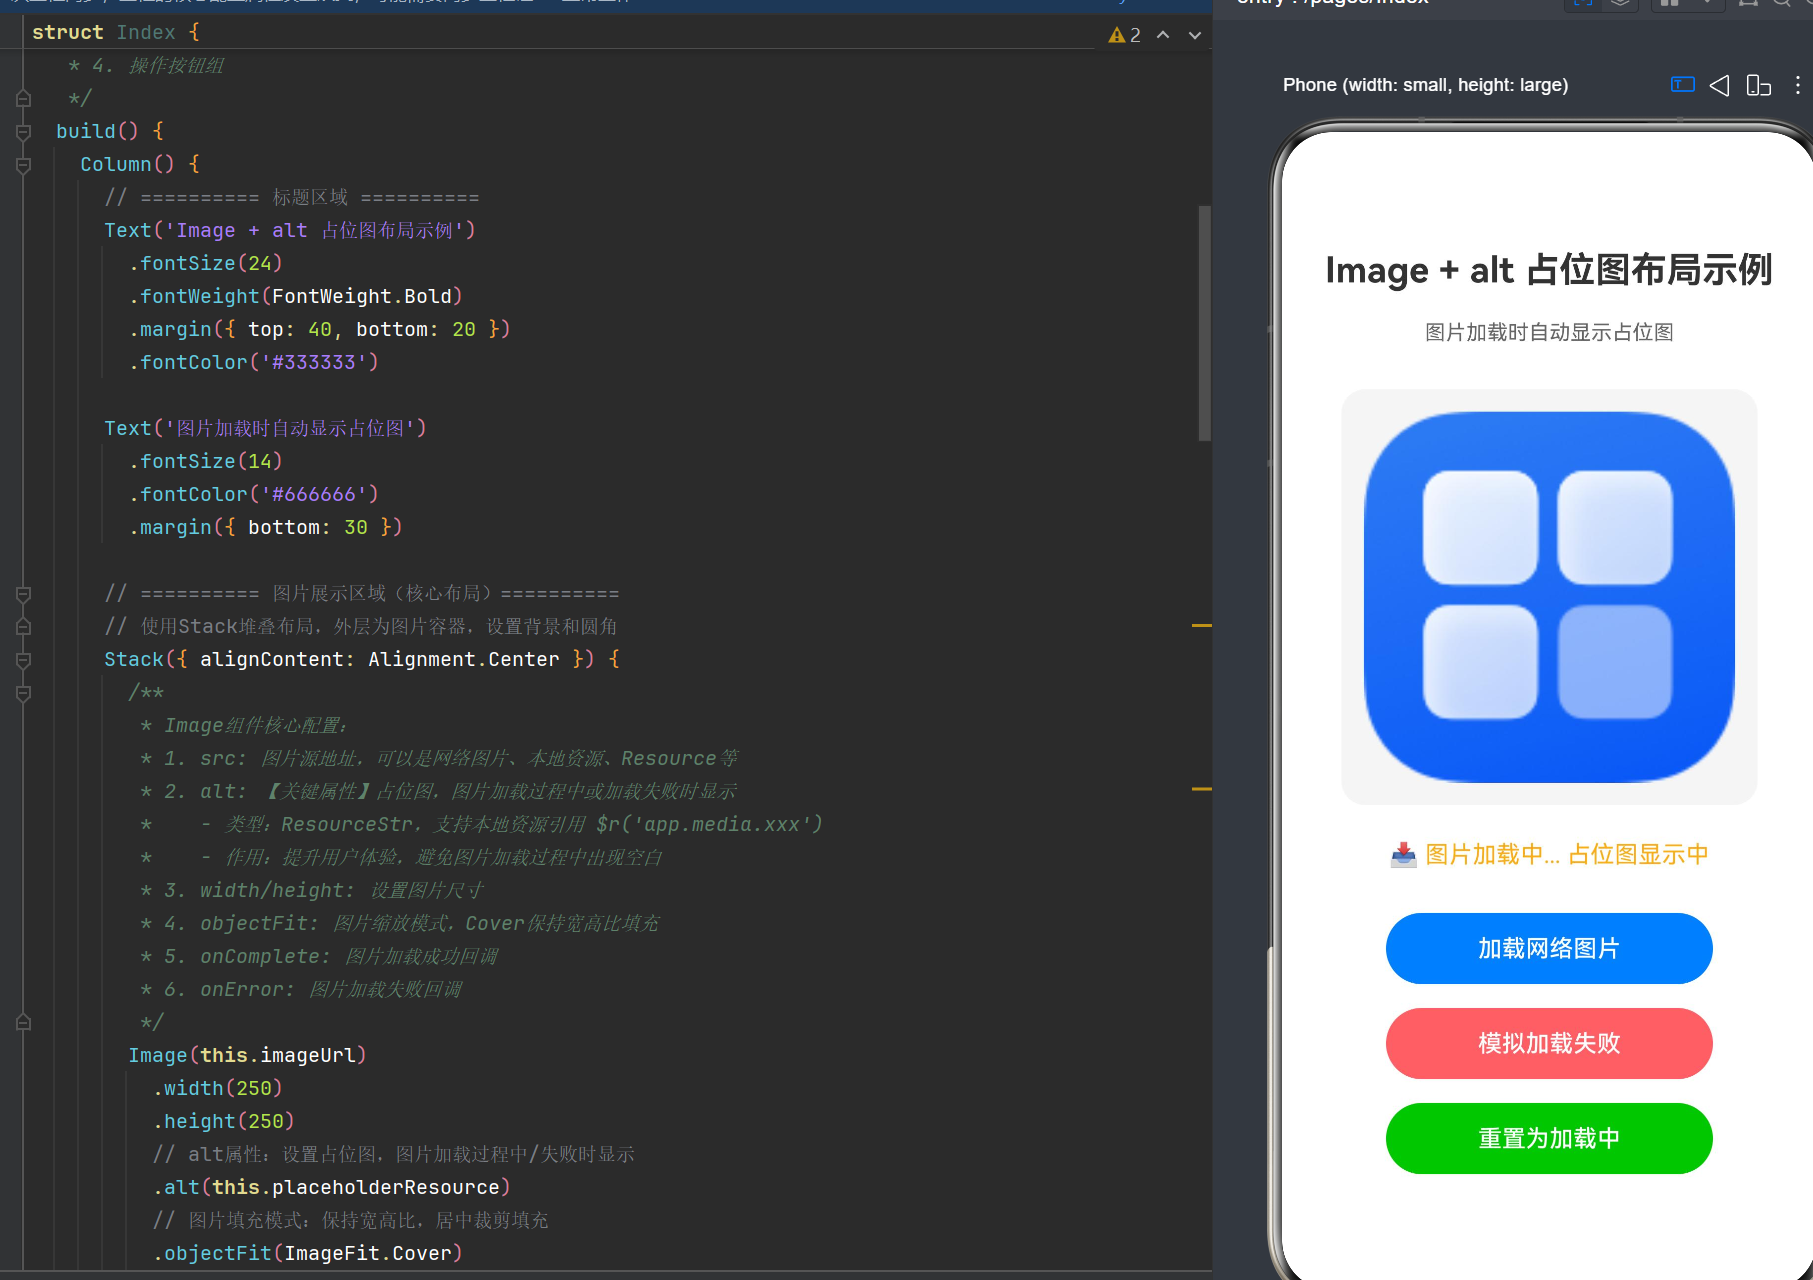
Task: Click the .fontWeight(FontWeight.Bold) line
Action: coord(296,297)
